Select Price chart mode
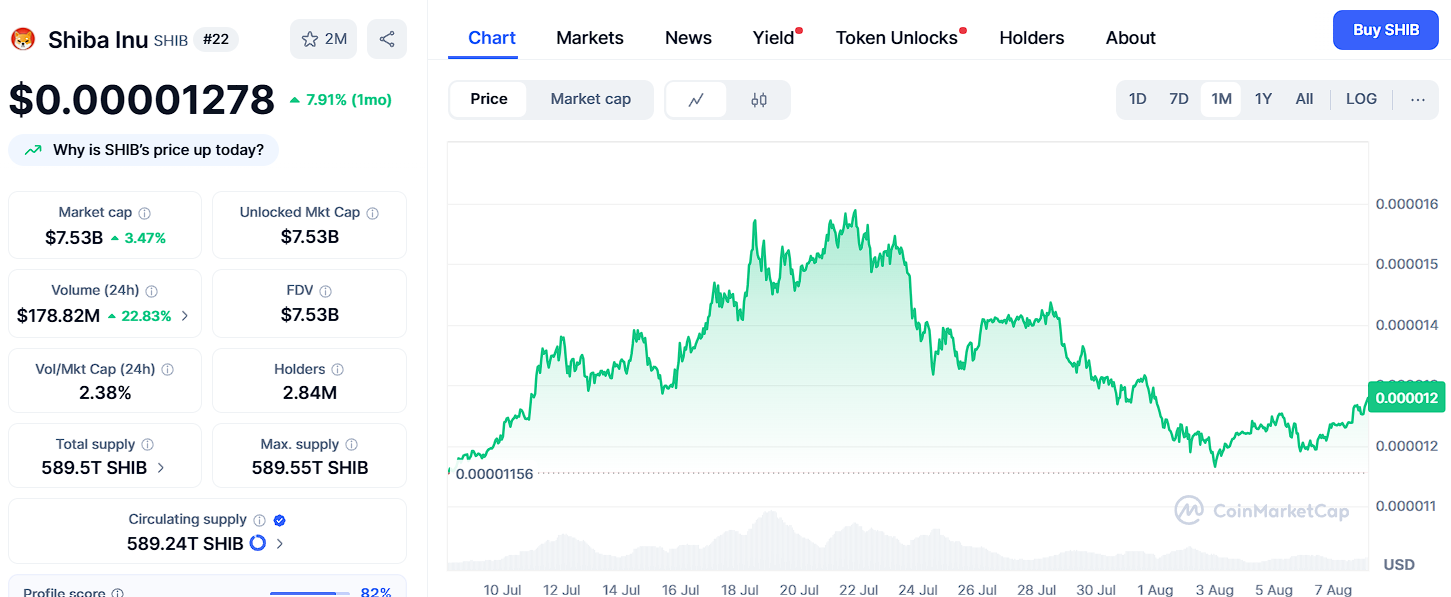This screenshot has width=1451, height=597. pos(489,99)
